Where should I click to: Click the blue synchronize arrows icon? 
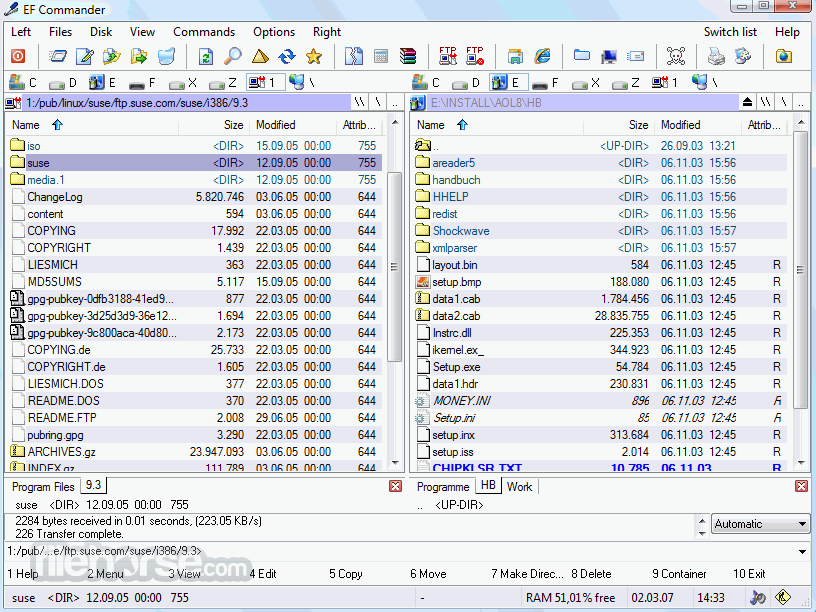coord(287,56)
